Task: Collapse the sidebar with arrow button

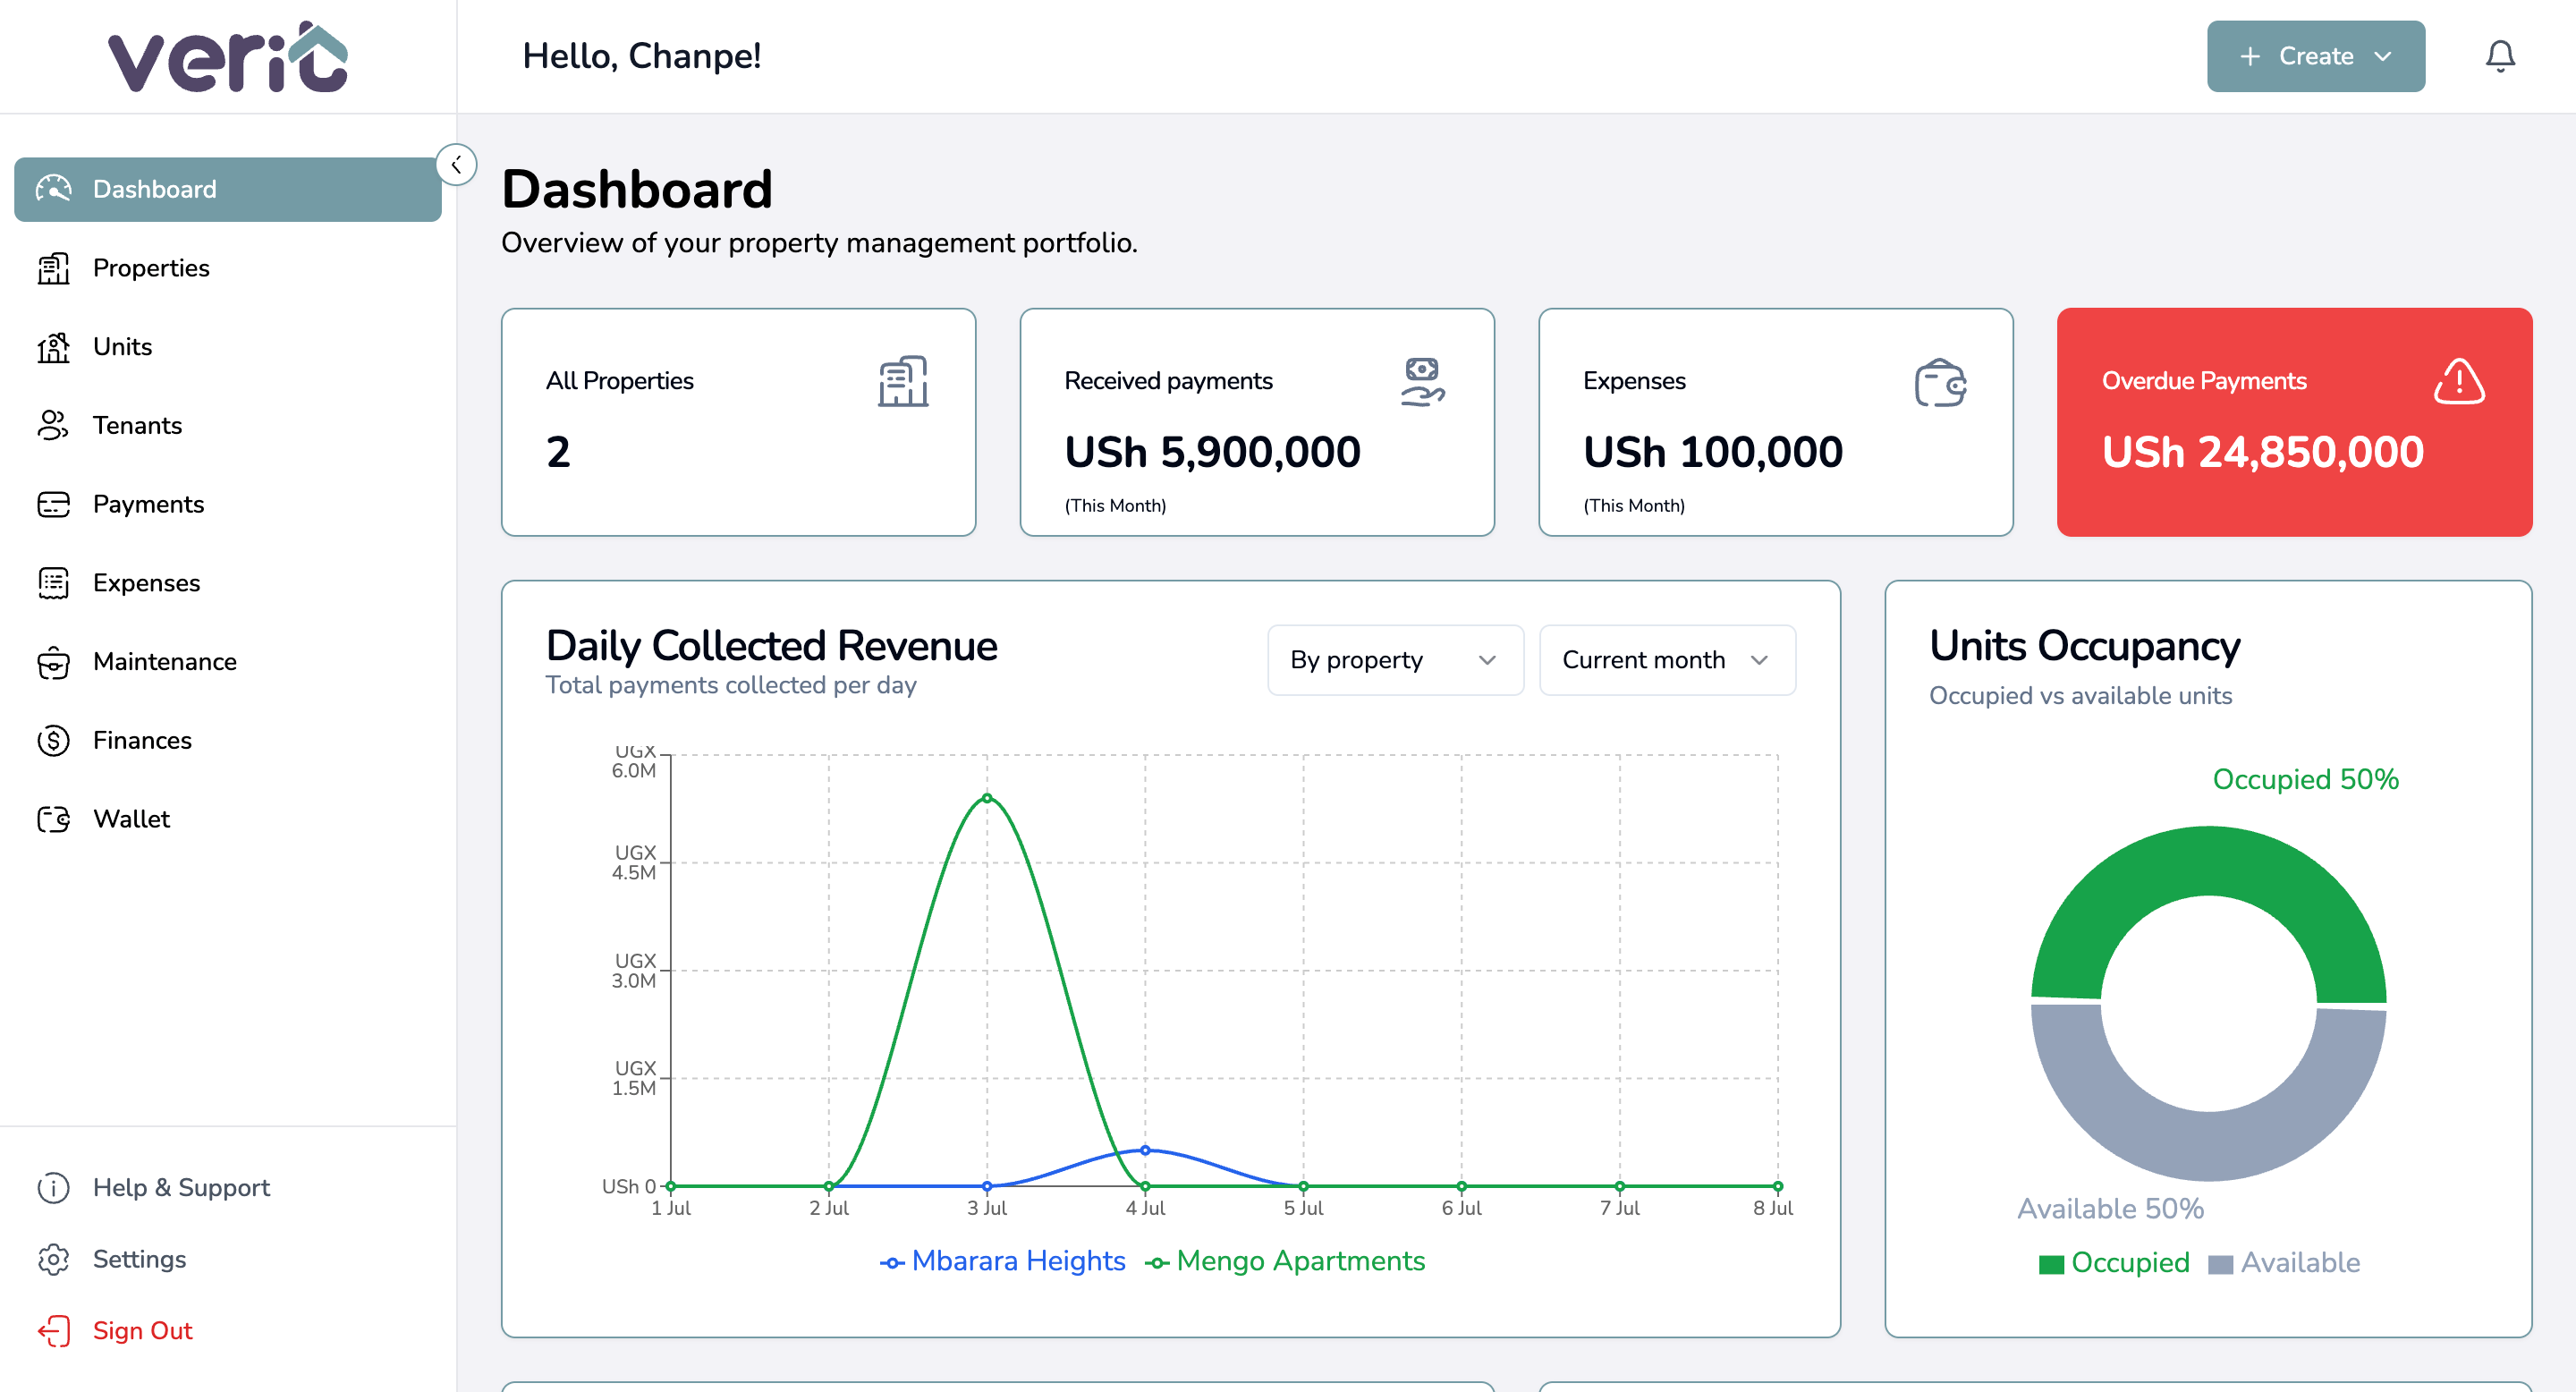Action: 457,165
